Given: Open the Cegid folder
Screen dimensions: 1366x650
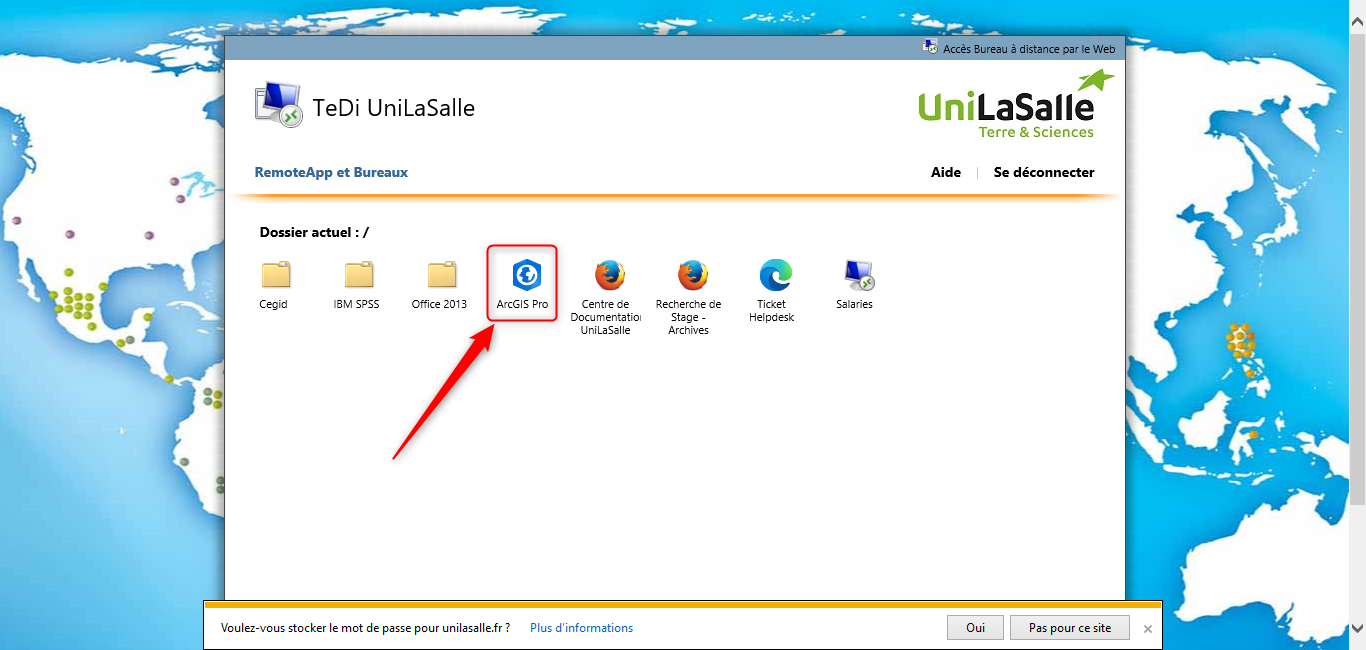Looking at the screenshot, I should (x=274, y=284).
